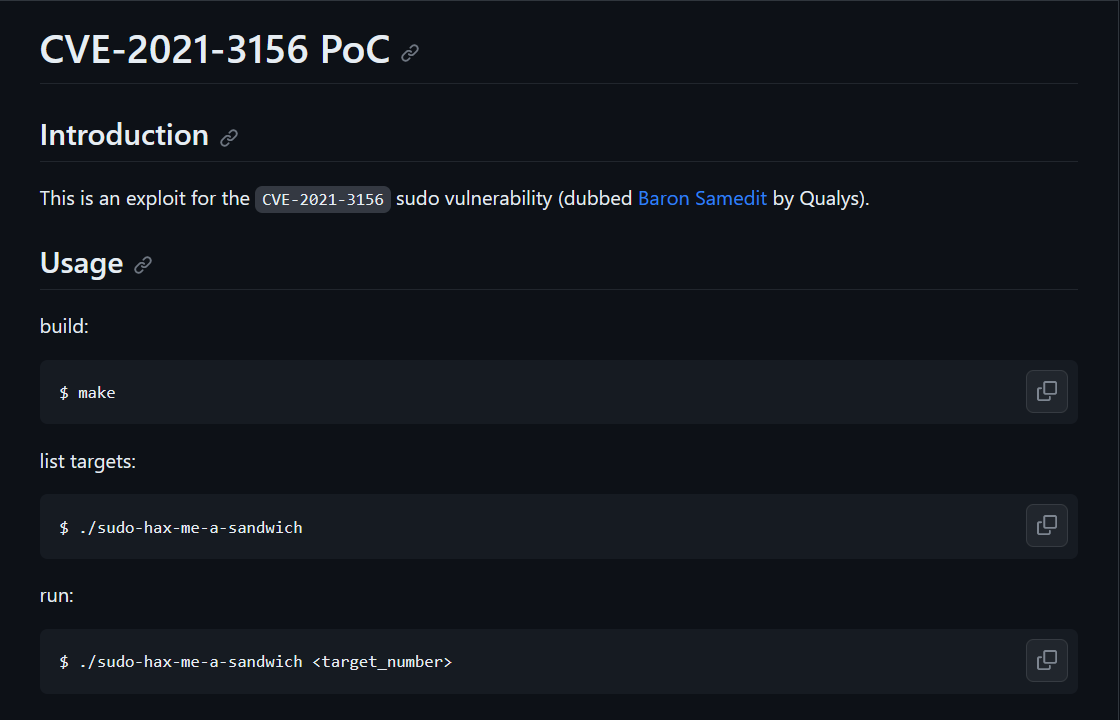Screen dimensions: 1120x720
Task: Click the word 'Qualys' in the introduction
Action: coord(829,199)
